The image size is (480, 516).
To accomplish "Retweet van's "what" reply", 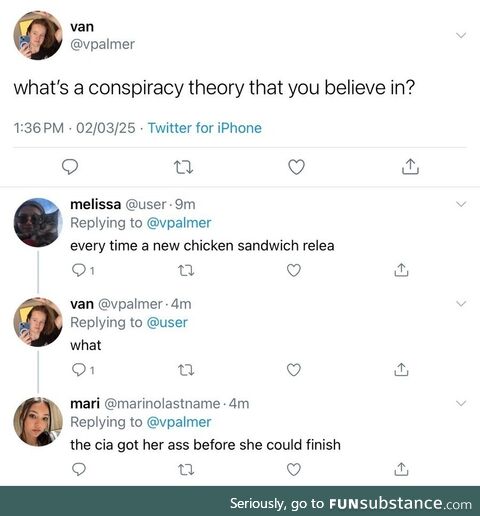I will [x=186, y=370].
